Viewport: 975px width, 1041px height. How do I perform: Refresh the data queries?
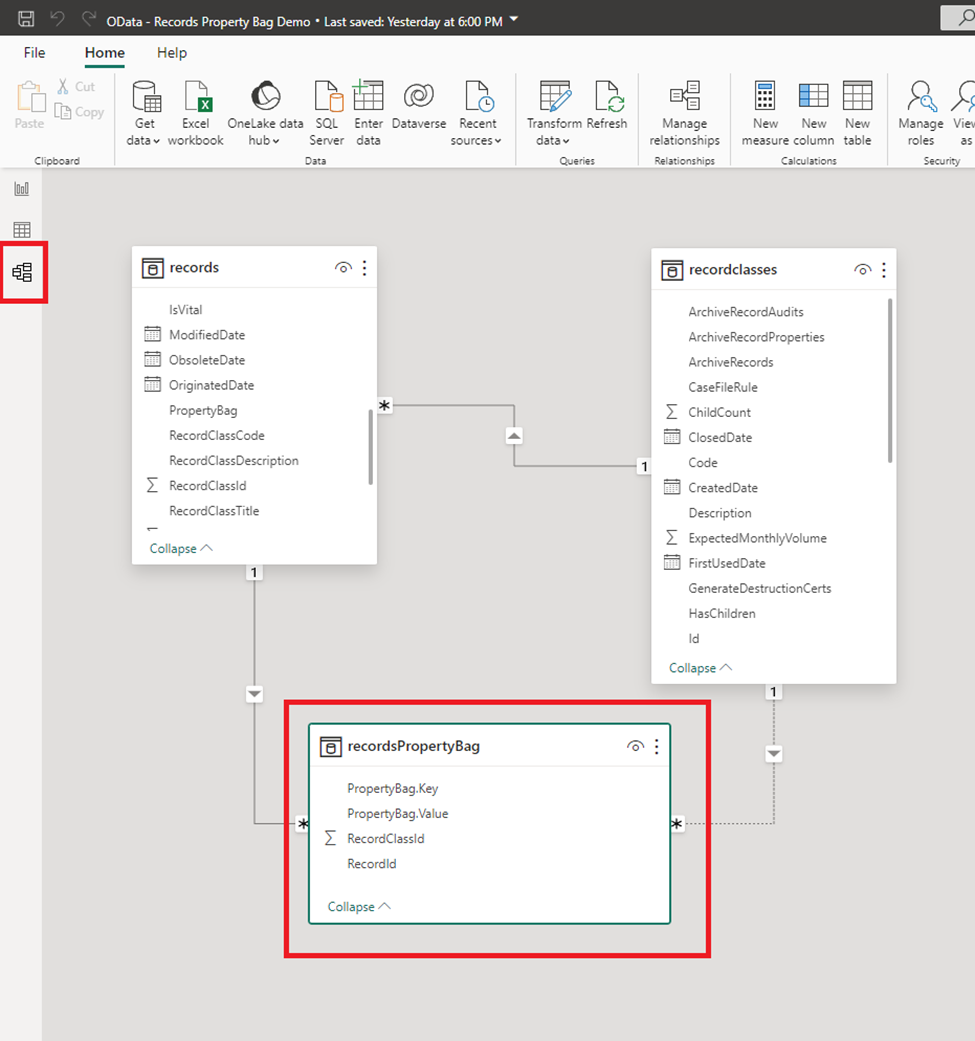[x=607, y=106]
